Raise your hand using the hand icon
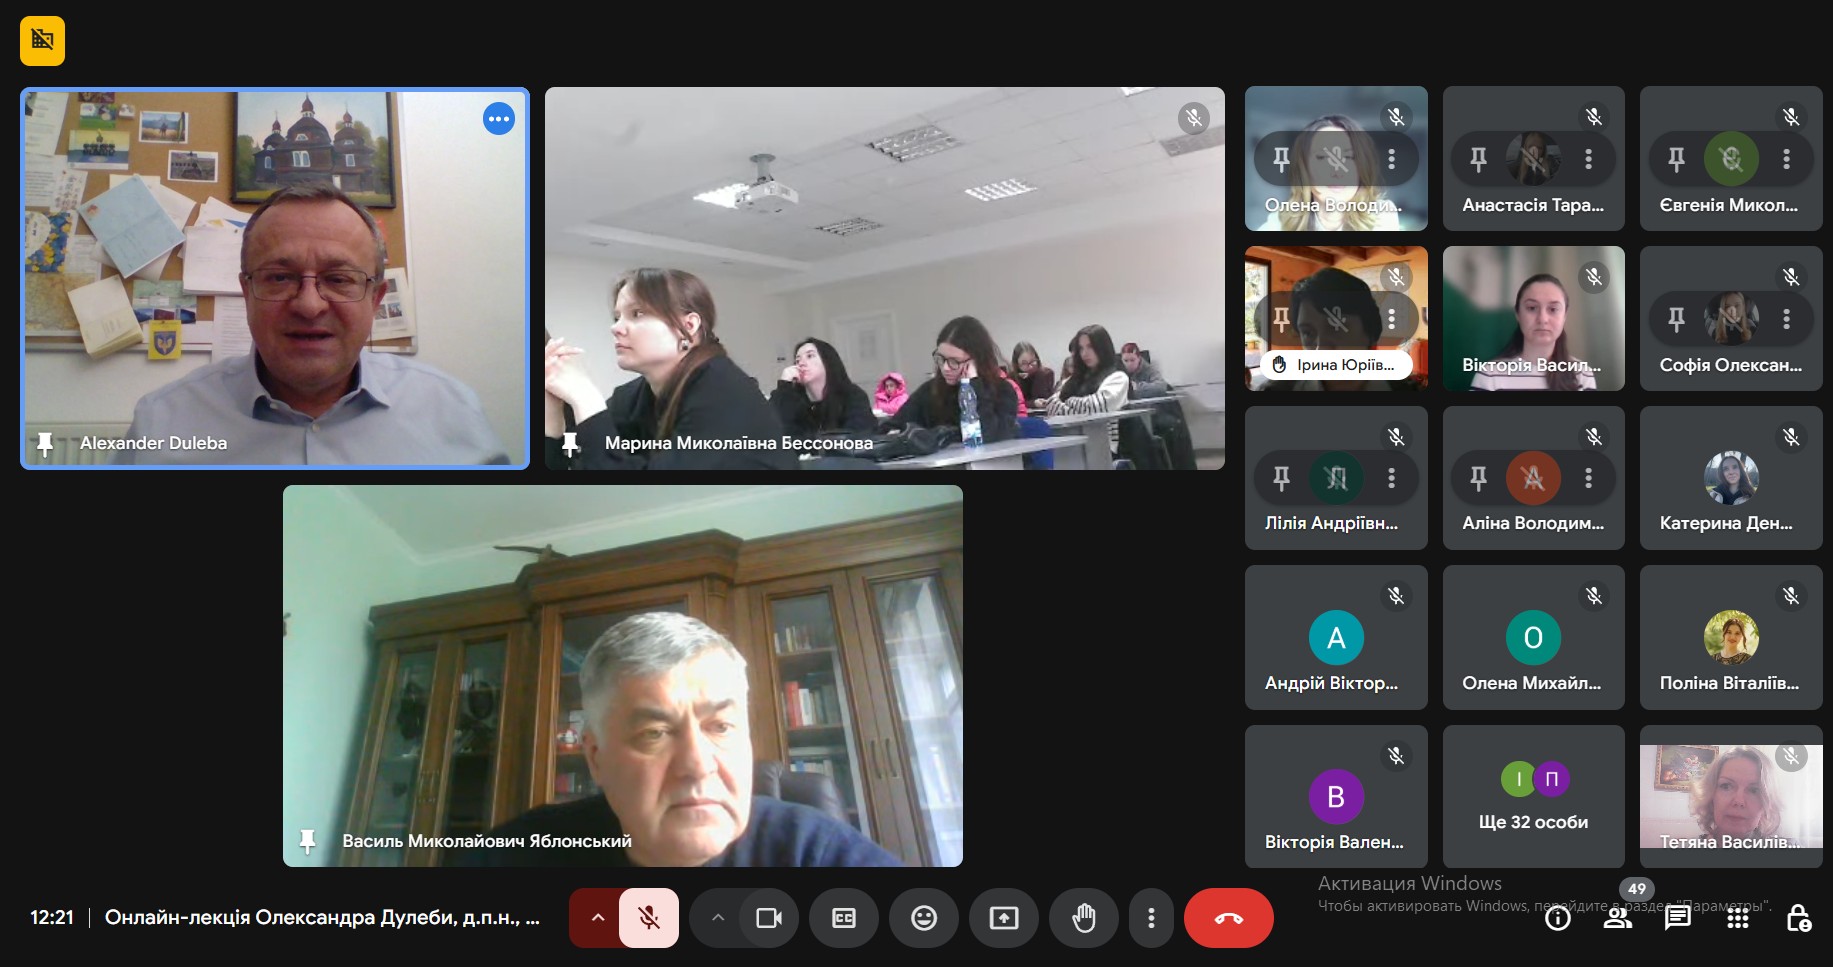The height and width of the screenshot is (967, 1833). click(1084, 918)
